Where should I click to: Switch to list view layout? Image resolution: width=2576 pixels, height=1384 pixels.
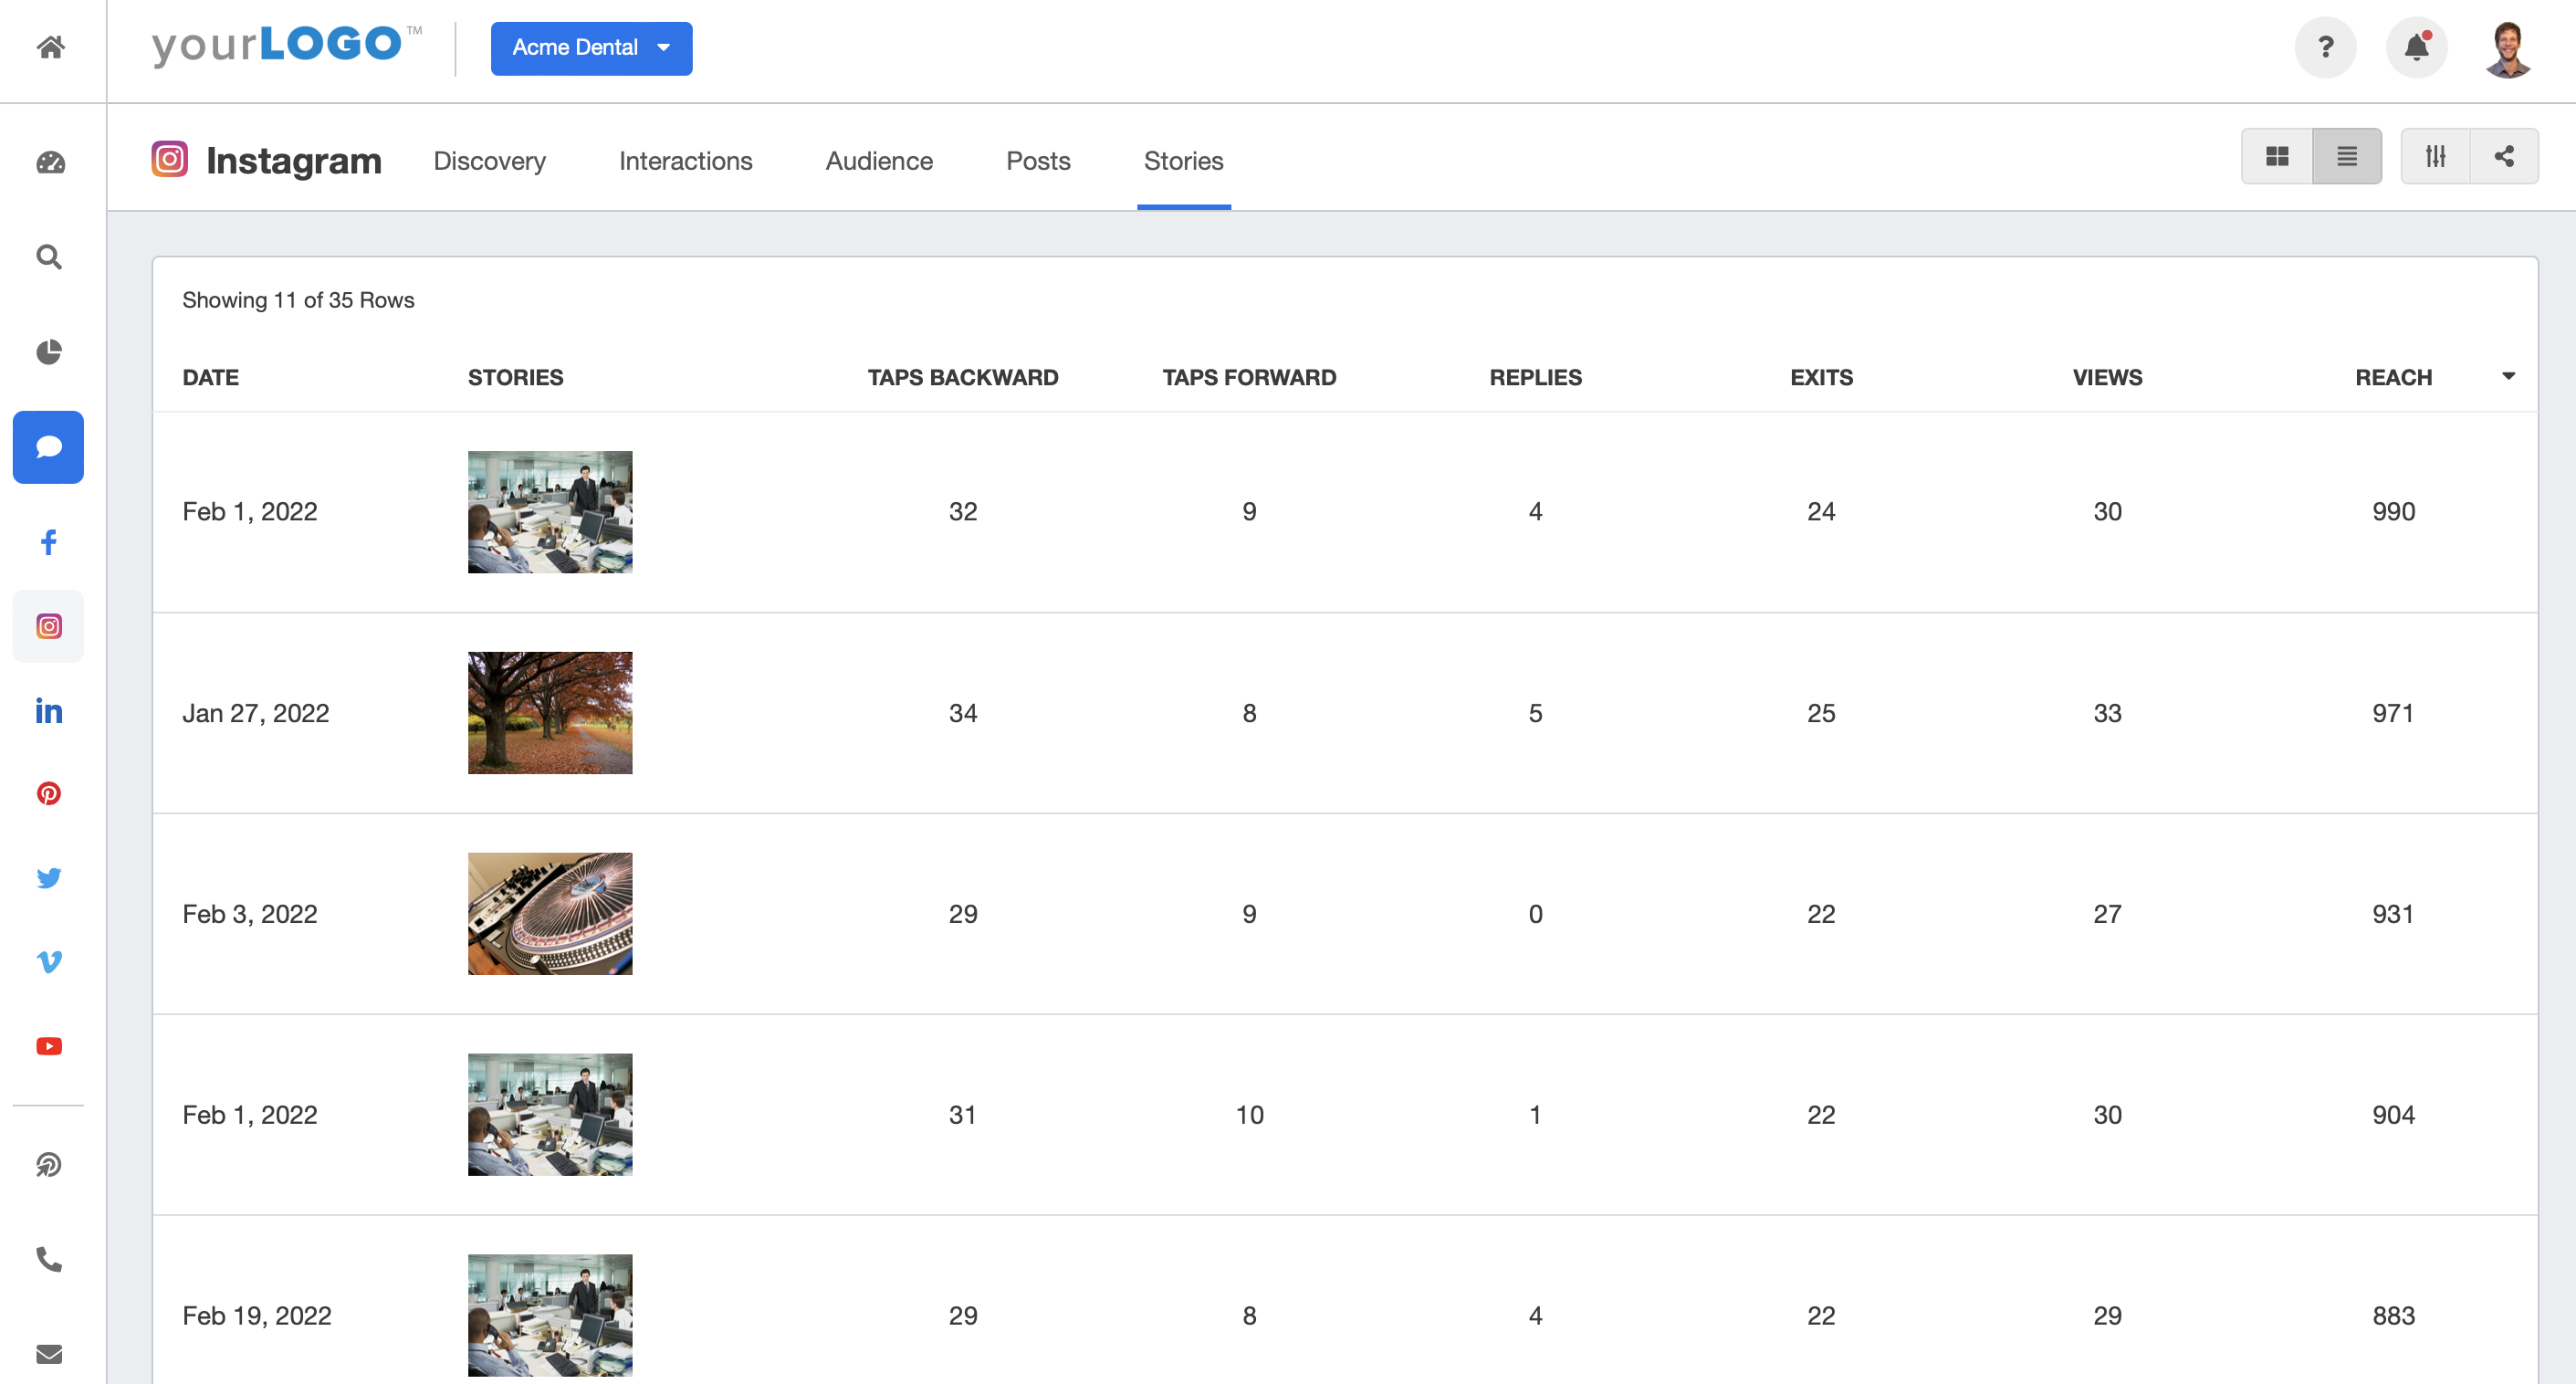coord(2346,156)
